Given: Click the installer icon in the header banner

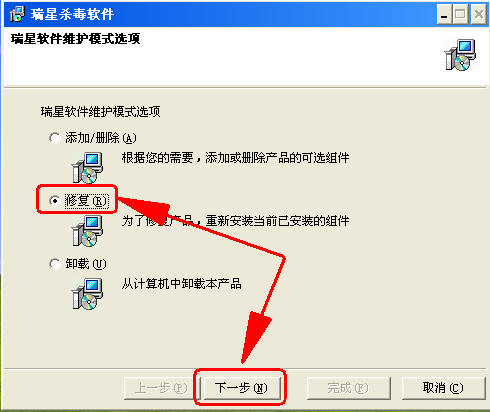Looking at the screenshot, I should pyautogui.click(x=460, y=55).
